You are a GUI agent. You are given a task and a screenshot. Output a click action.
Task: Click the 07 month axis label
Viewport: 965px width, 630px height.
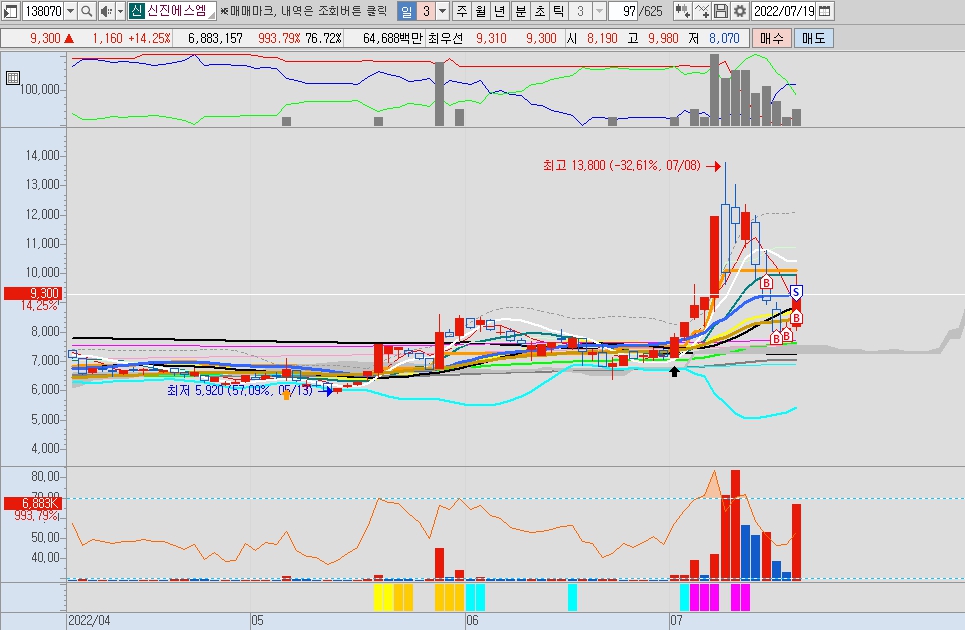pyautogui.click(x=676, y=620)
